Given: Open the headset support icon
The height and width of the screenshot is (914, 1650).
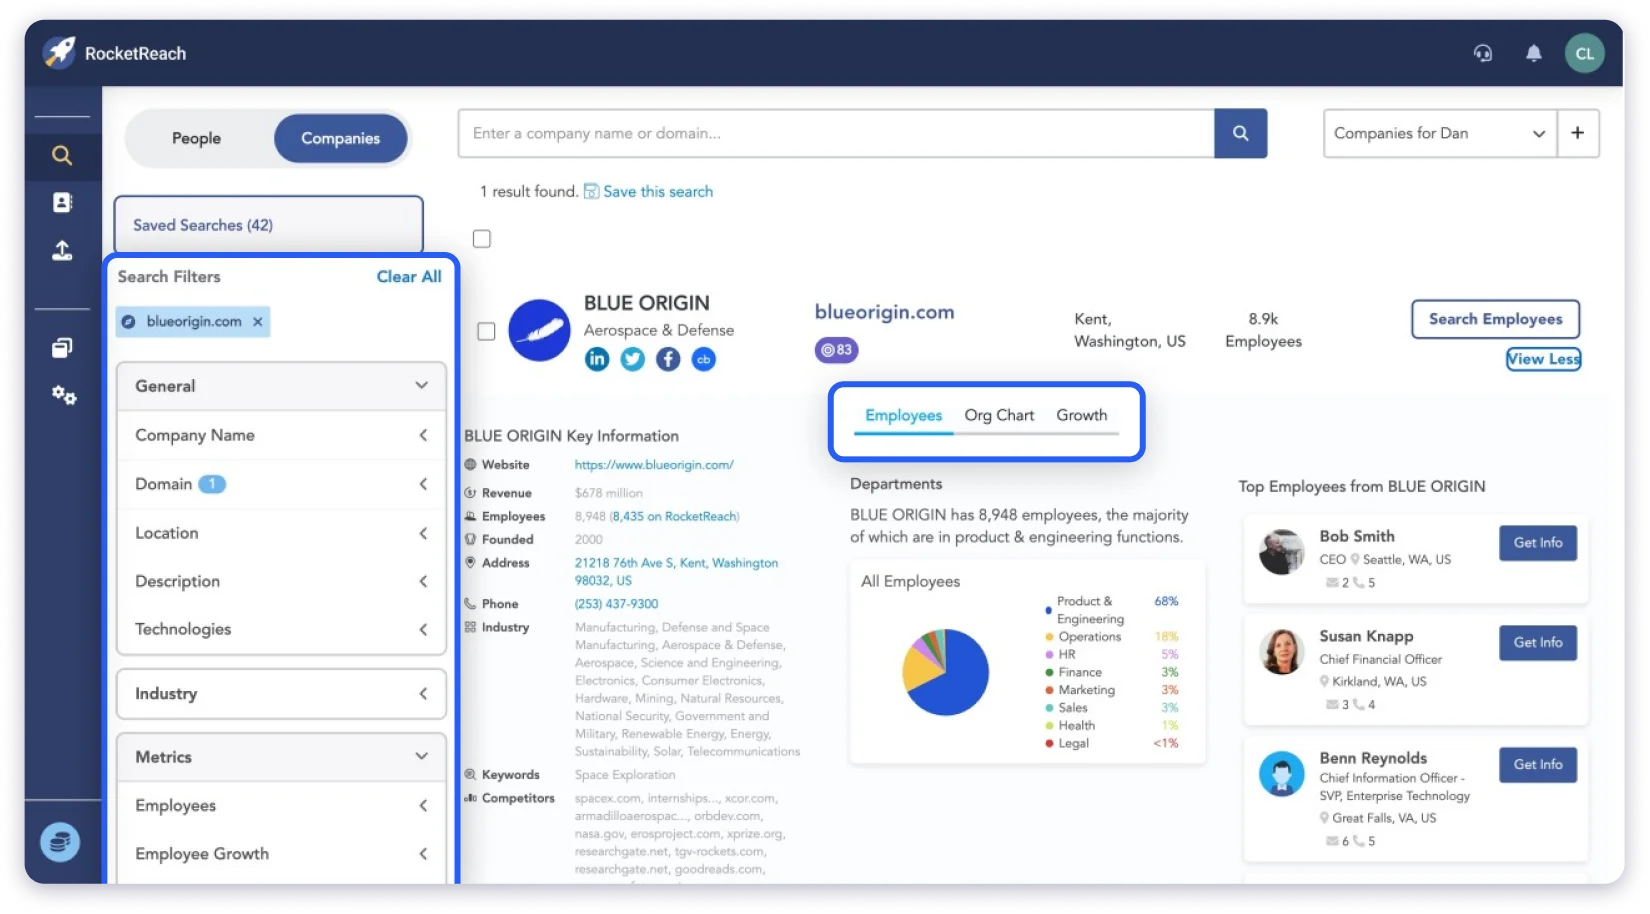Looking at the screenshot, I should pos(1483,53).
